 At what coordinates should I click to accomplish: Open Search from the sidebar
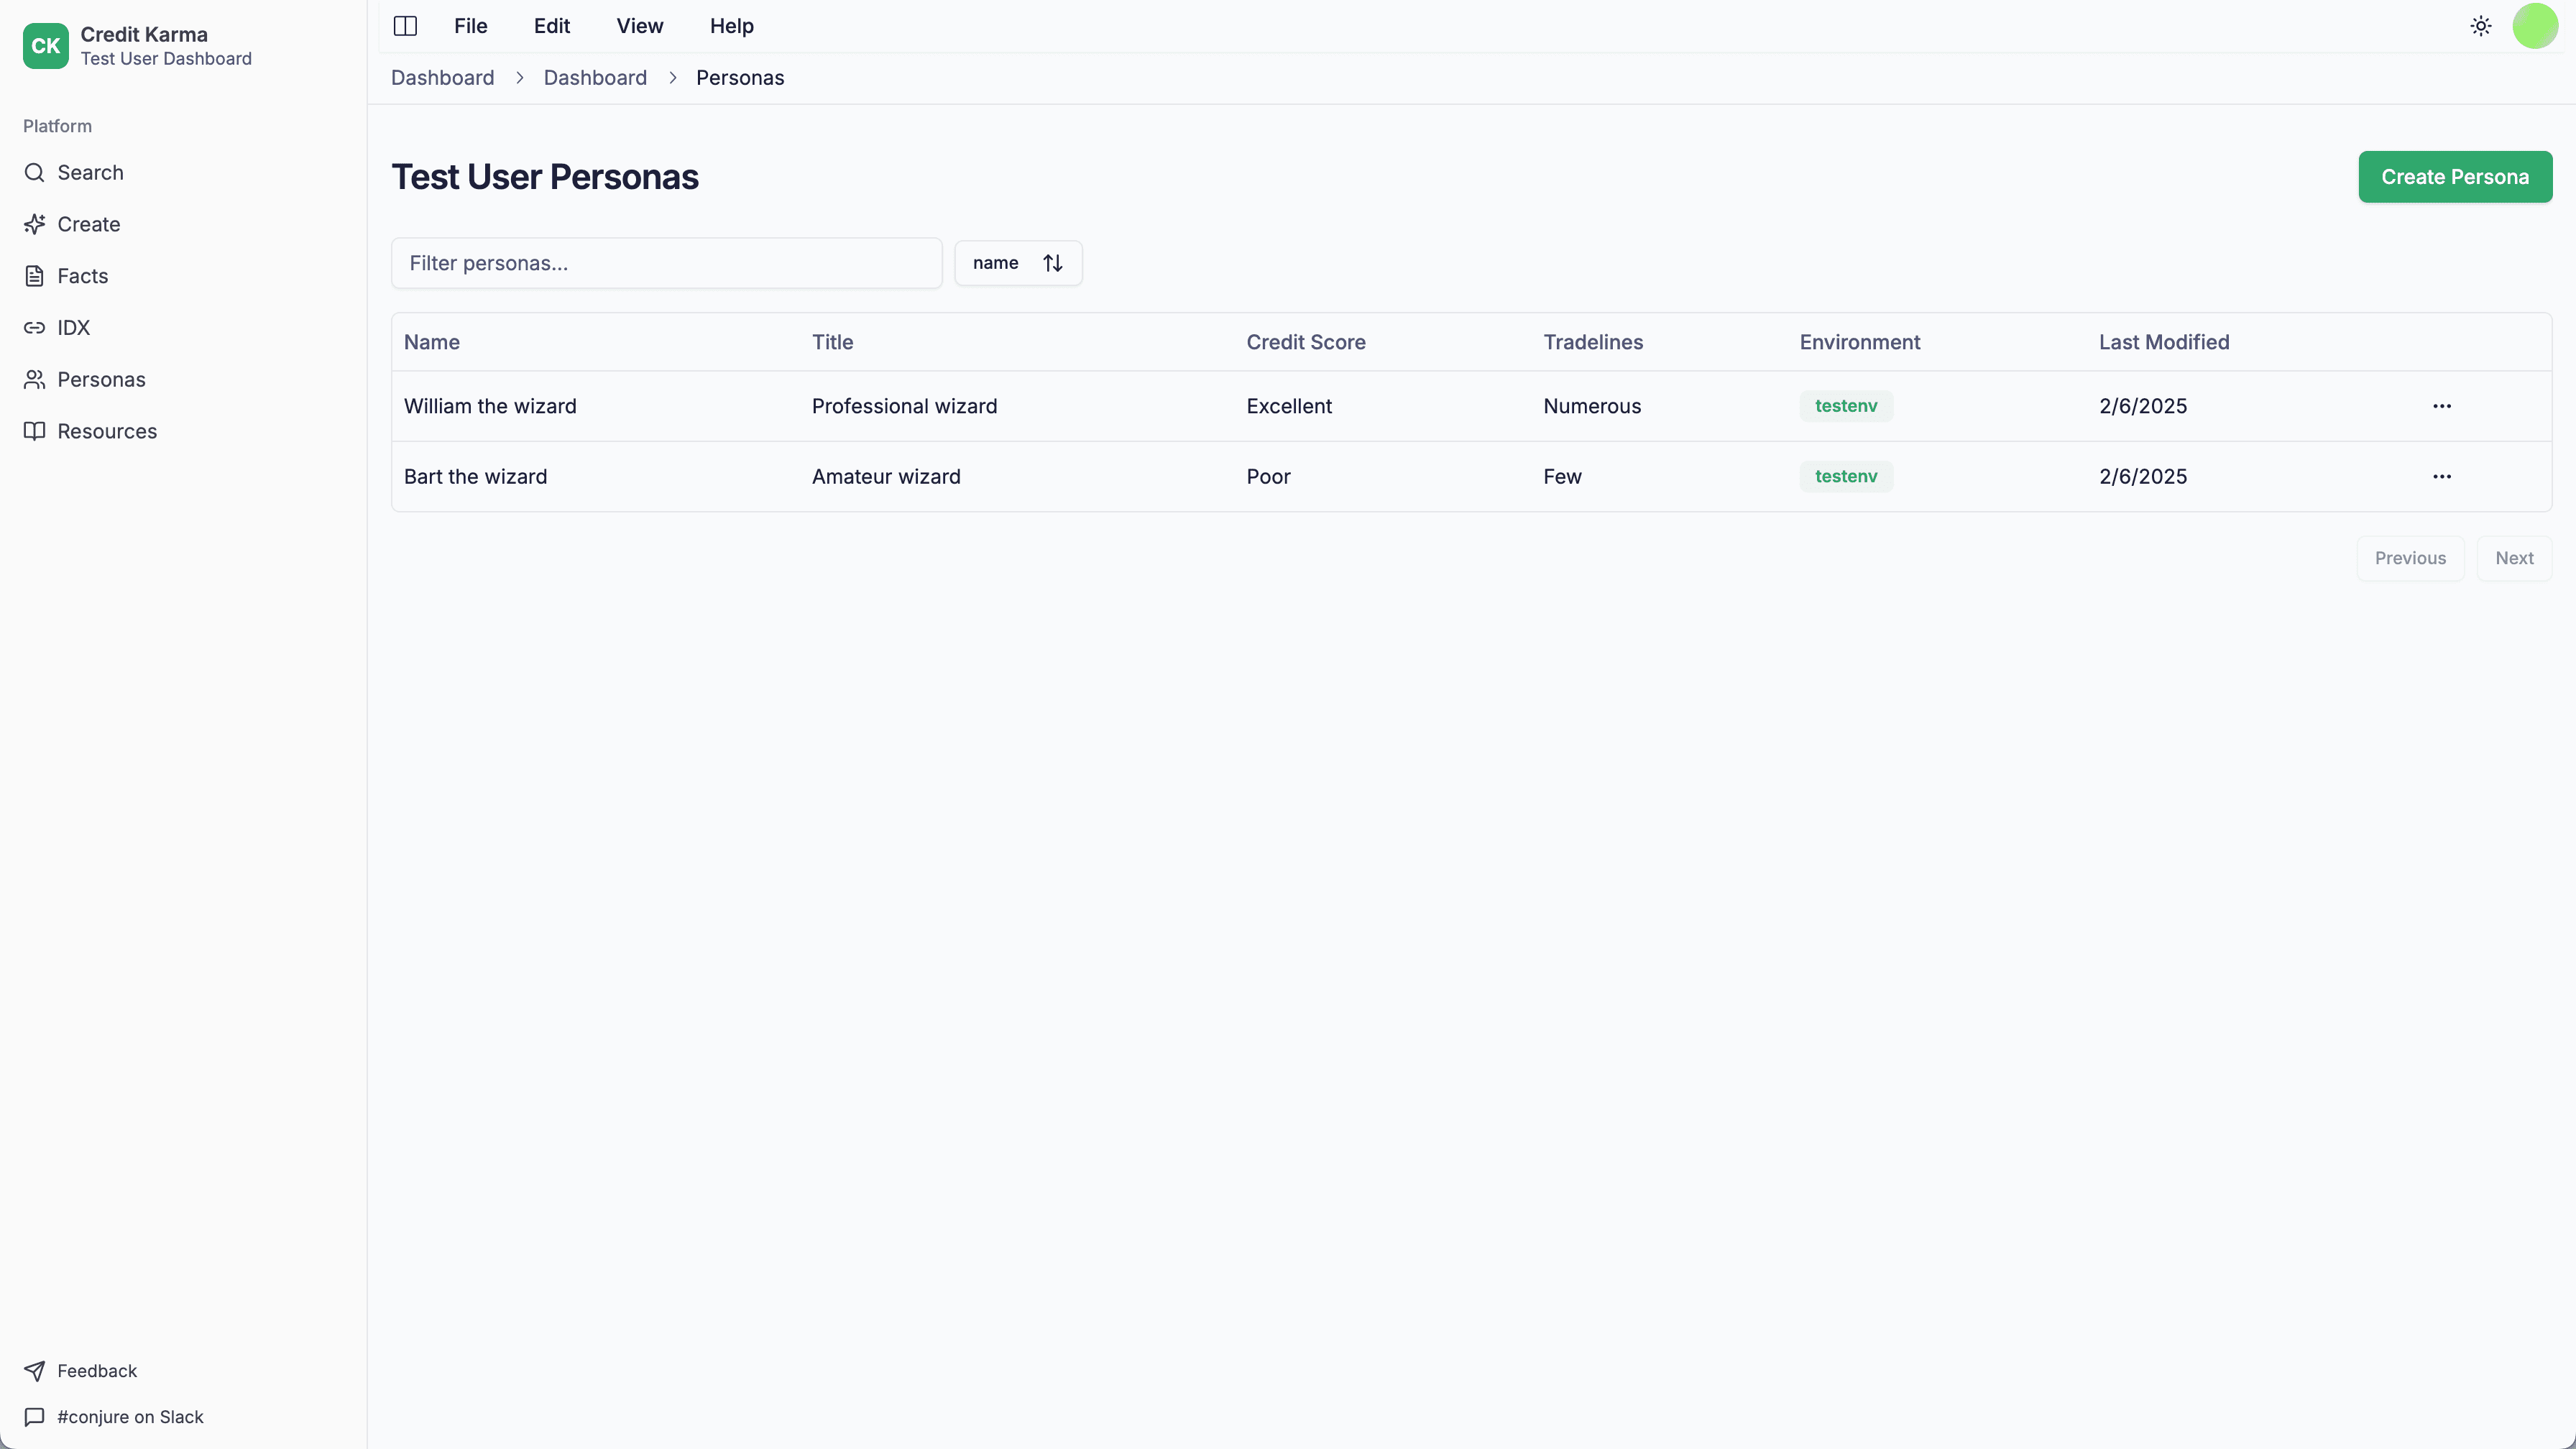[90, 172]
